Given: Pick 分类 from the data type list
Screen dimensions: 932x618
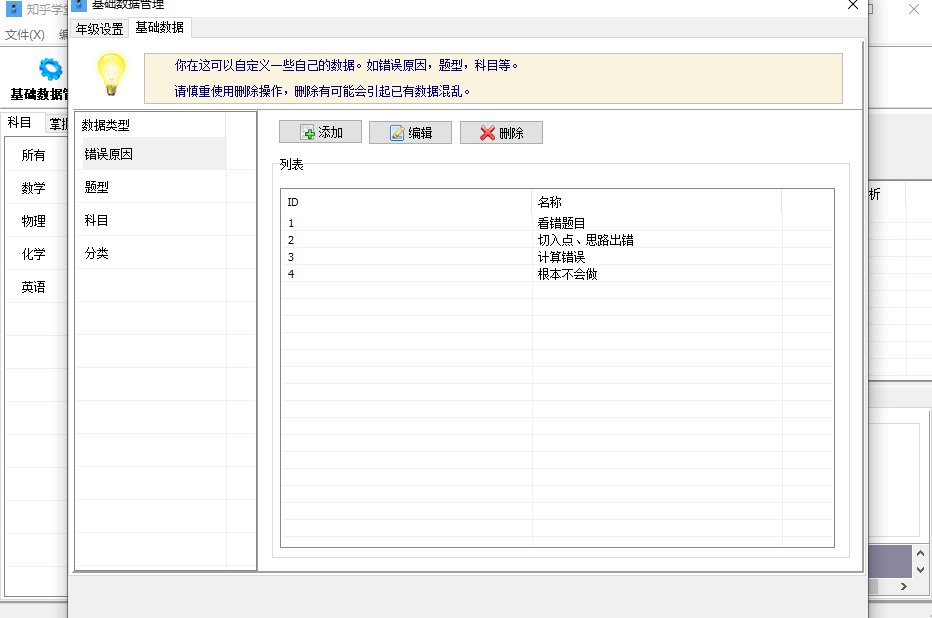Looking at the screenshot, I should [97, 253].
